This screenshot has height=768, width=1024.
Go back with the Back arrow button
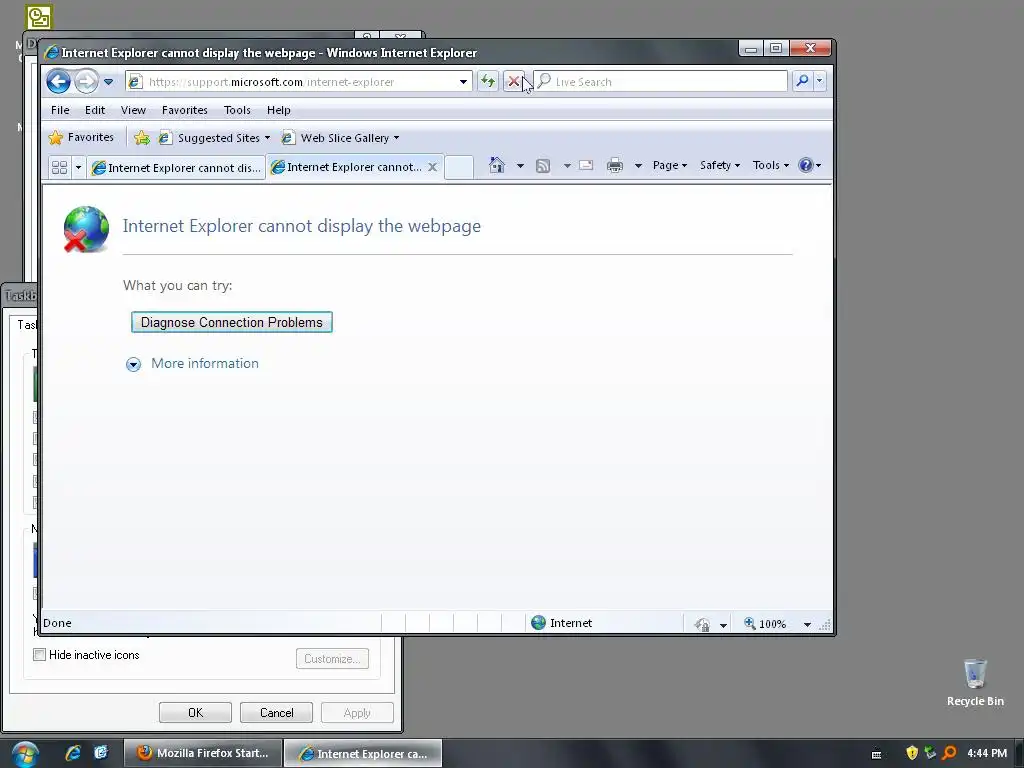pos(58,82)
